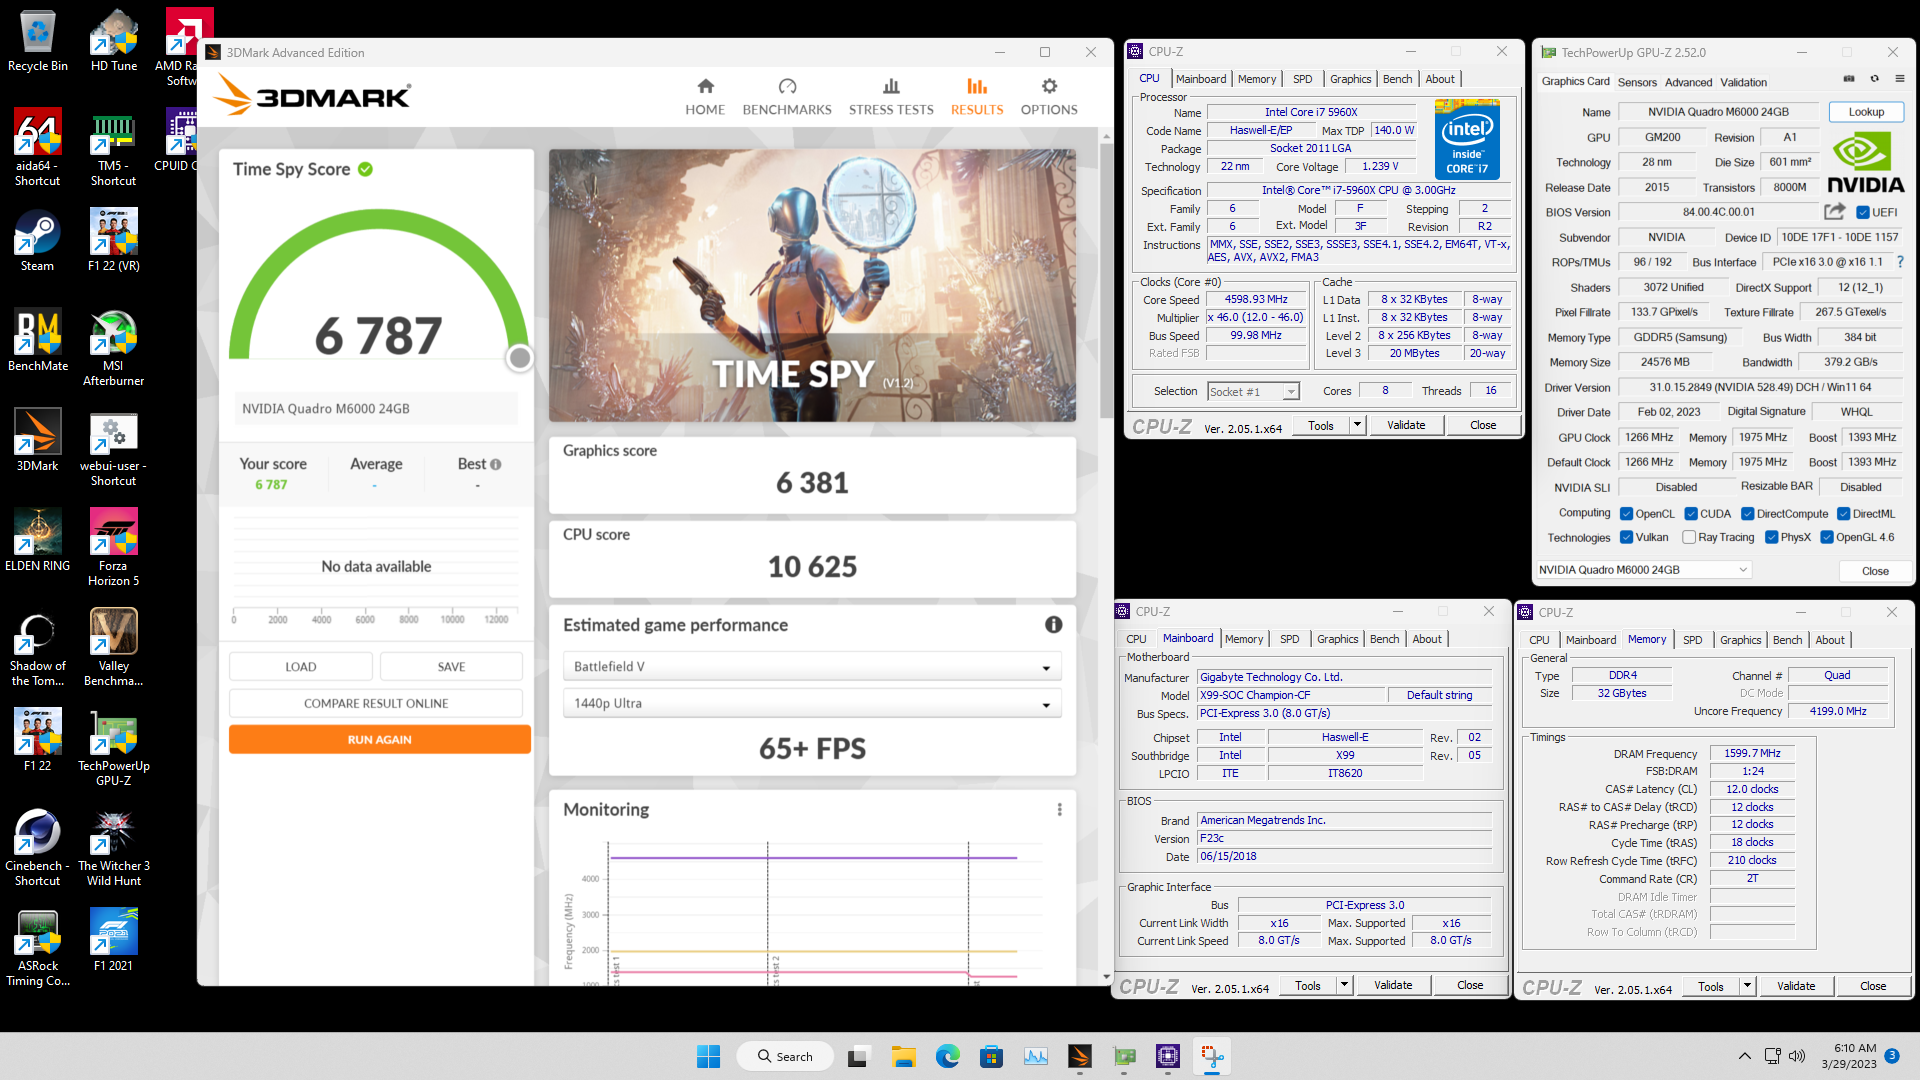1920x1080 pixels.
Task: Toggle the Vulkan checkbox
Action: 1627,537
